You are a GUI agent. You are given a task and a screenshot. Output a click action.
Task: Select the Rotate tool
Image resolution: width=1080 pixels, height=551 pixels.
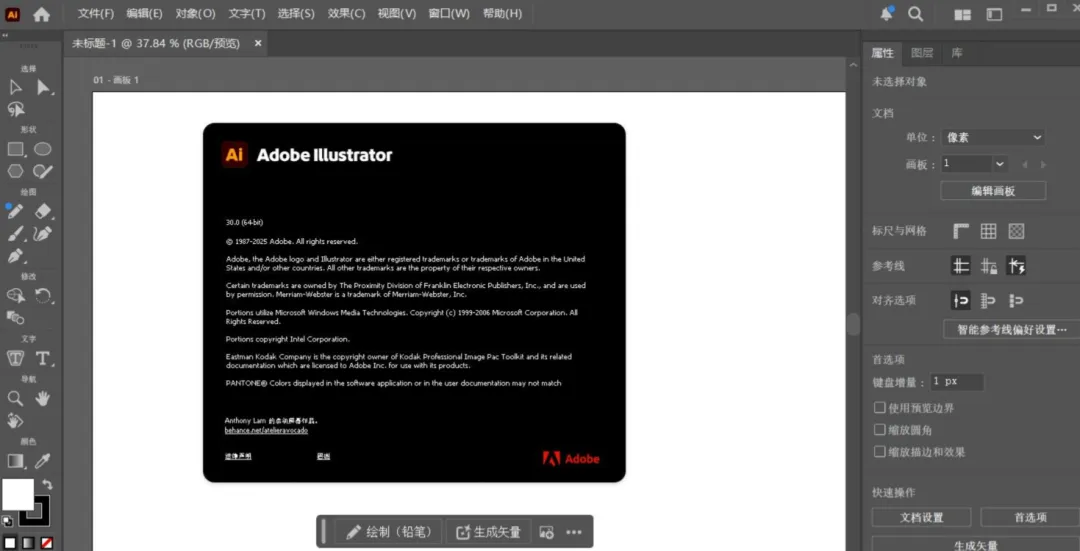click(x=43, y=296)
